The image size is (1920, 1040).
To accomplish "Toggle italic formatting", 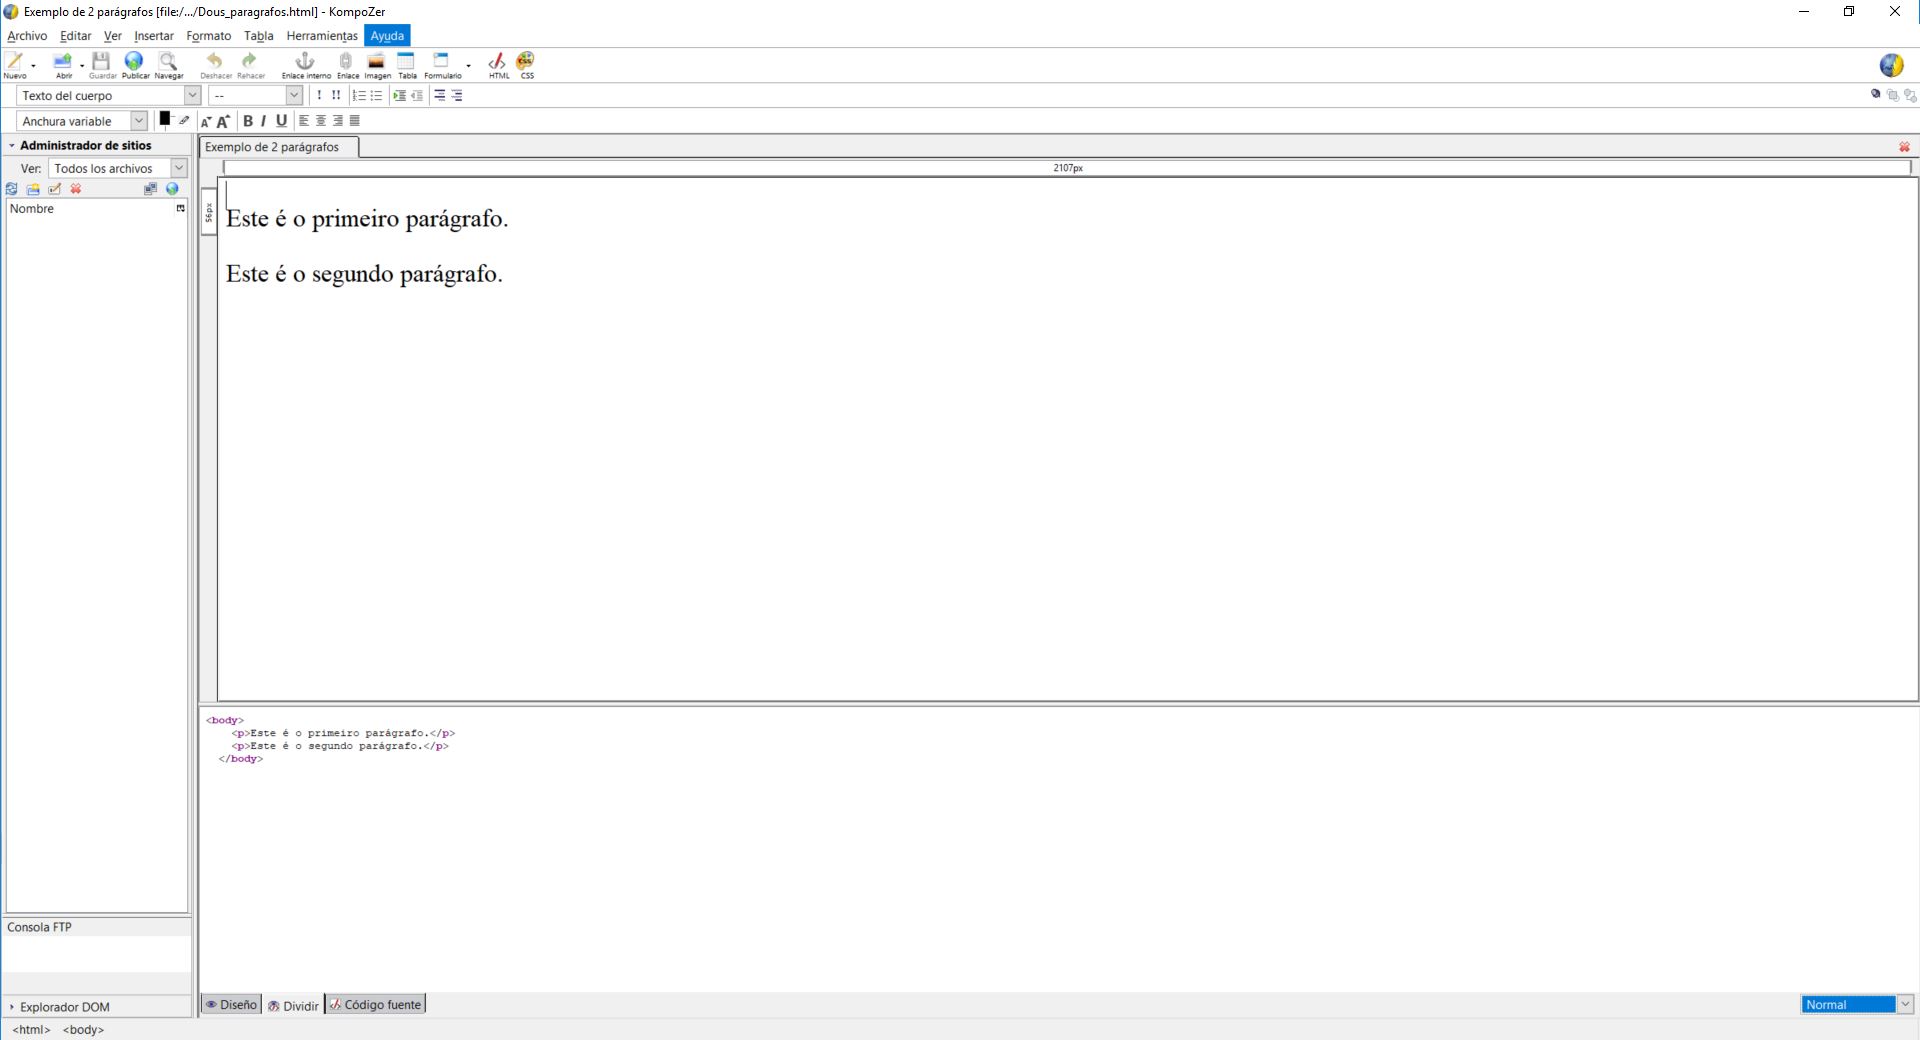I will point(263,121).
